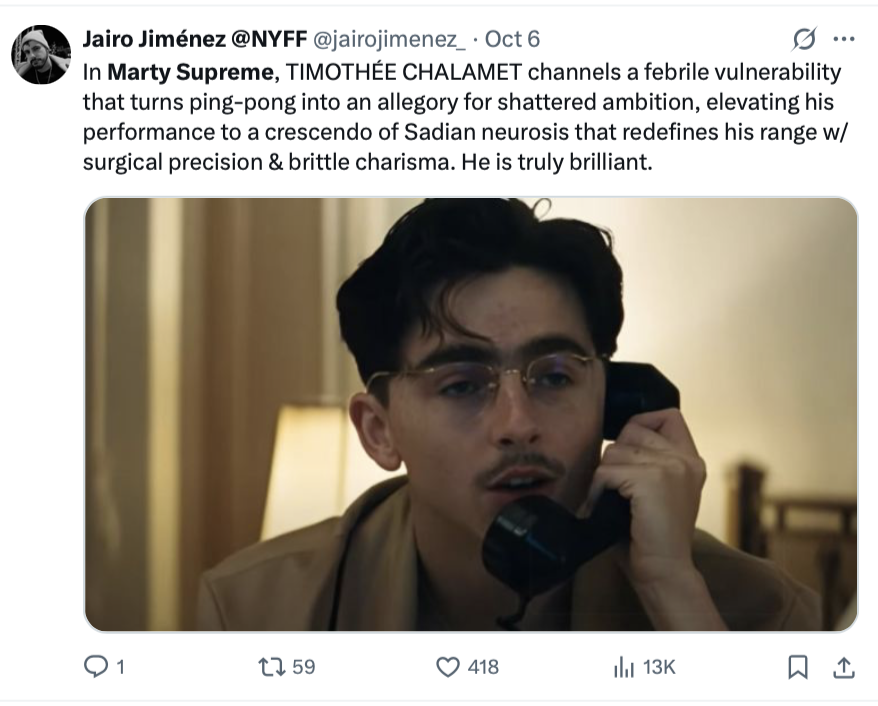Open the @jairojimenez_ handle link
Viewport: 878px width, 706px height.
pyautogui.click(x=390, y=39)
